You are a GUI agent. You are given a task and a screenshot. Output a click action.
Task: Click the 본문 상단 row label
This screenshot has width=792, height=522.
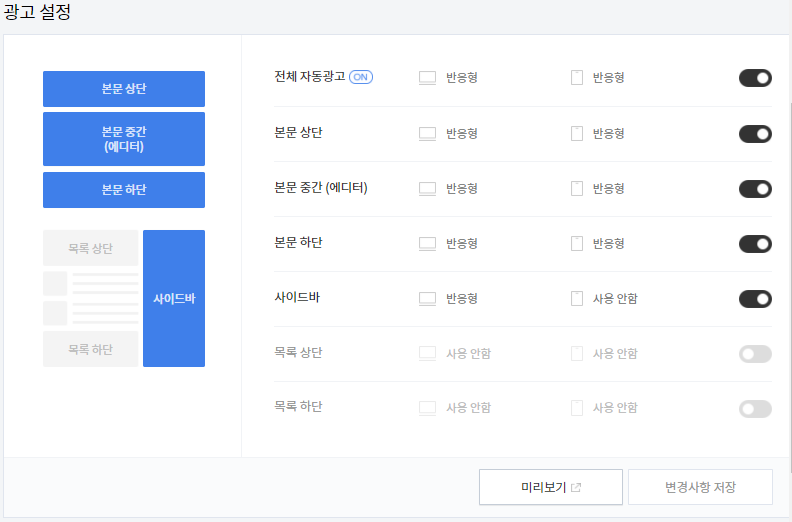[298, 133]
